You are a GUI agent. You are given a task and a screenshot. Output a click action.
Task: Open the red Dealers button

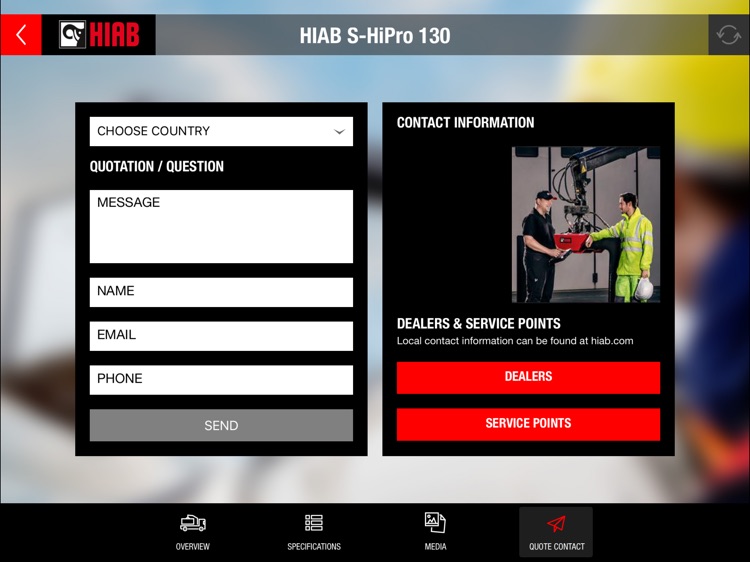[528, 377]
